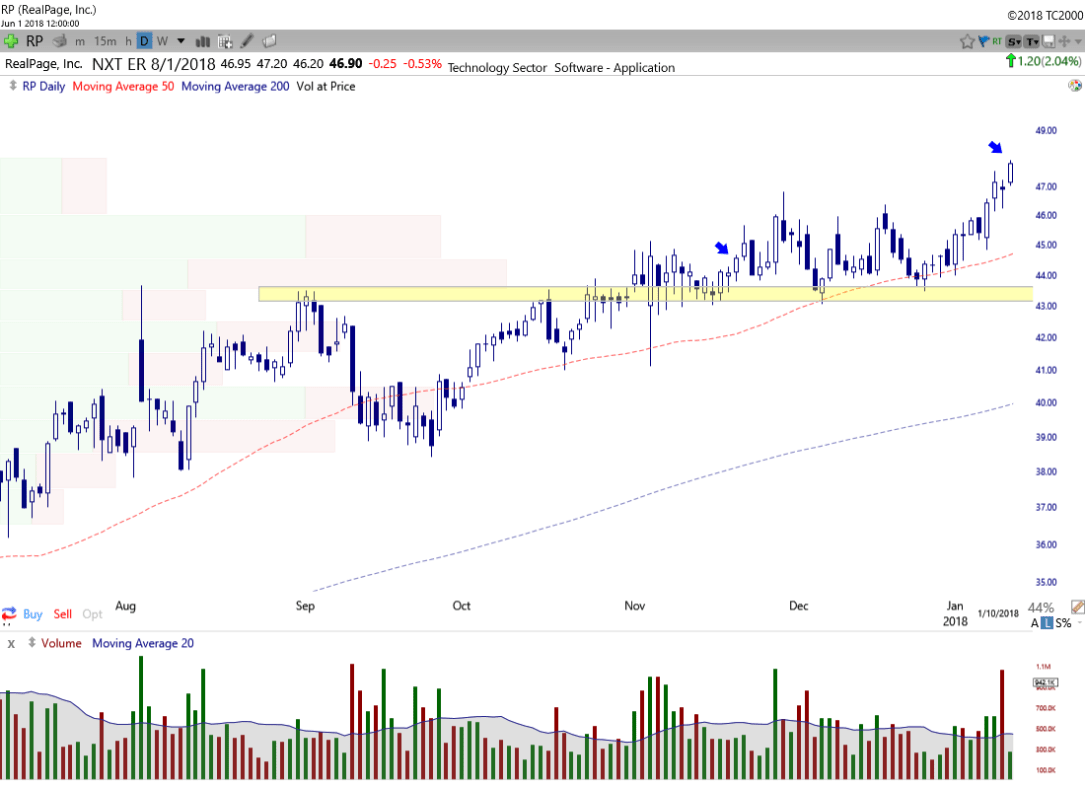This screenshot has width=1085, height=789.
Task: Click the star favorite icon
Action: 967,41
